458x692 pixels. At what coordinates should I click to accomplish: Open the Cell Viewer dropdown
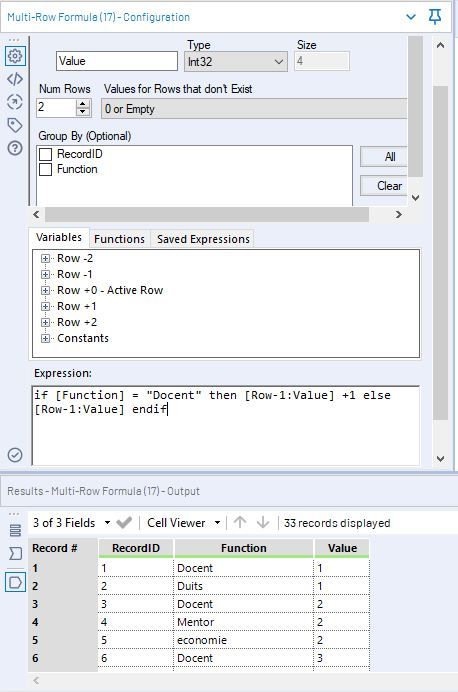click(184, 523)
